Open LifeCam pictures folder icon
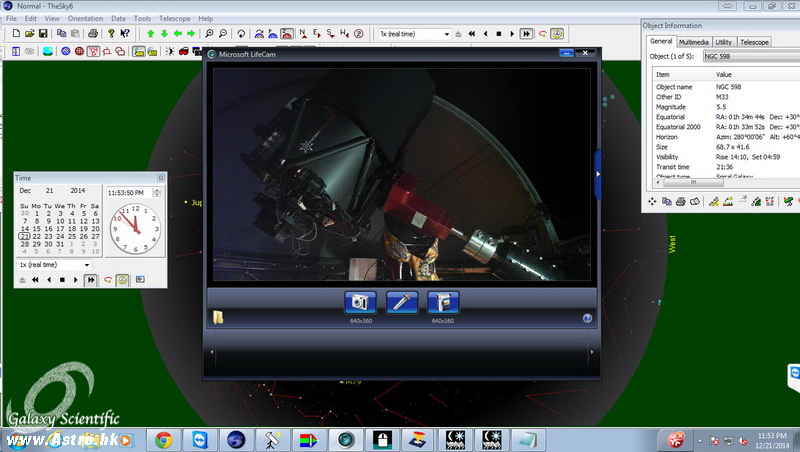The image size is (800, 452). pyautogui.click(x=217, y=318)
